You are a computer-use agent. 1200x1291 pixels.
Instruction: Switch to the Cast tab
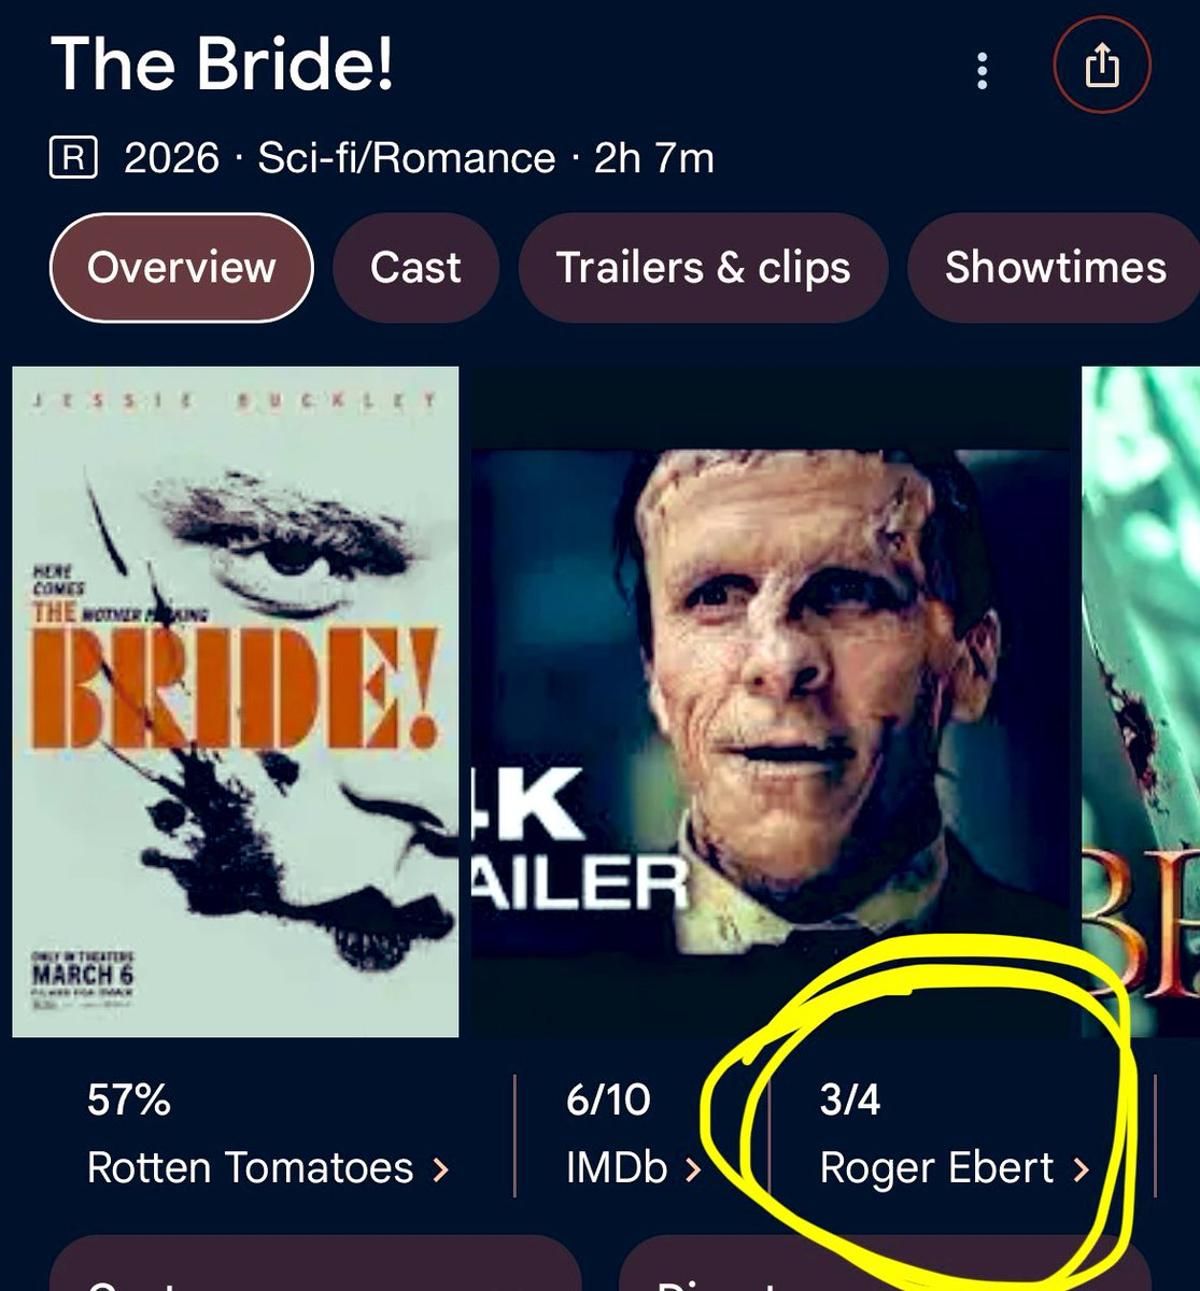point(415,268)
